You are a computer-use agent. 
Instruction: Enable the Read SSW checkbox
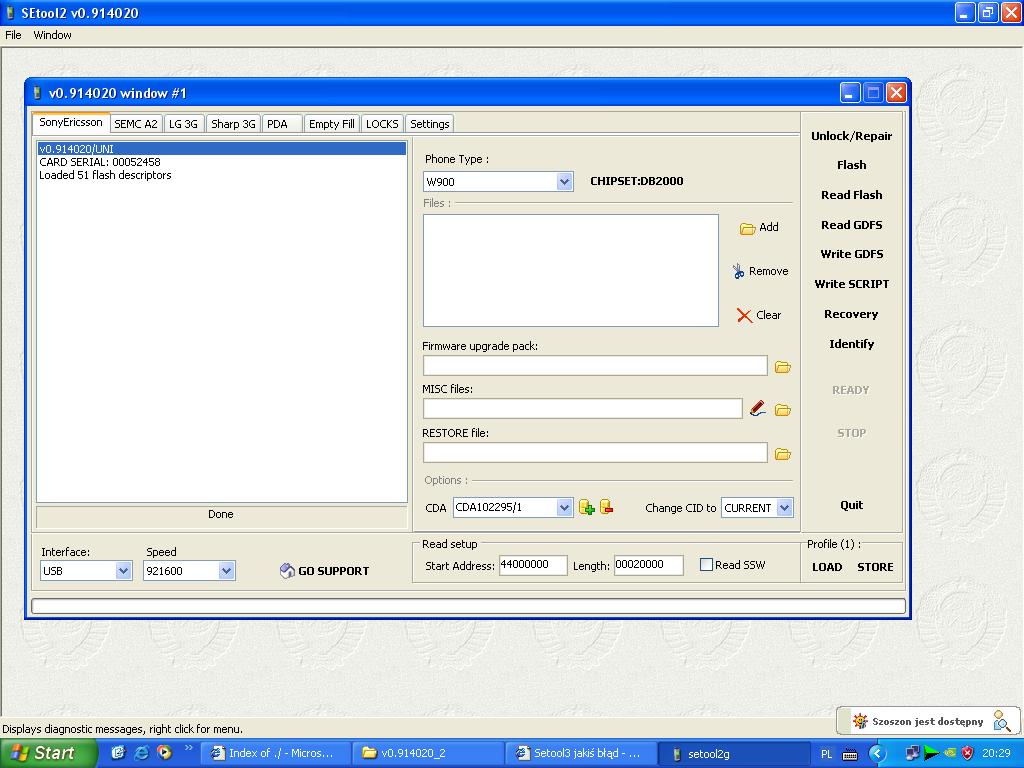[x=706, y=565]
